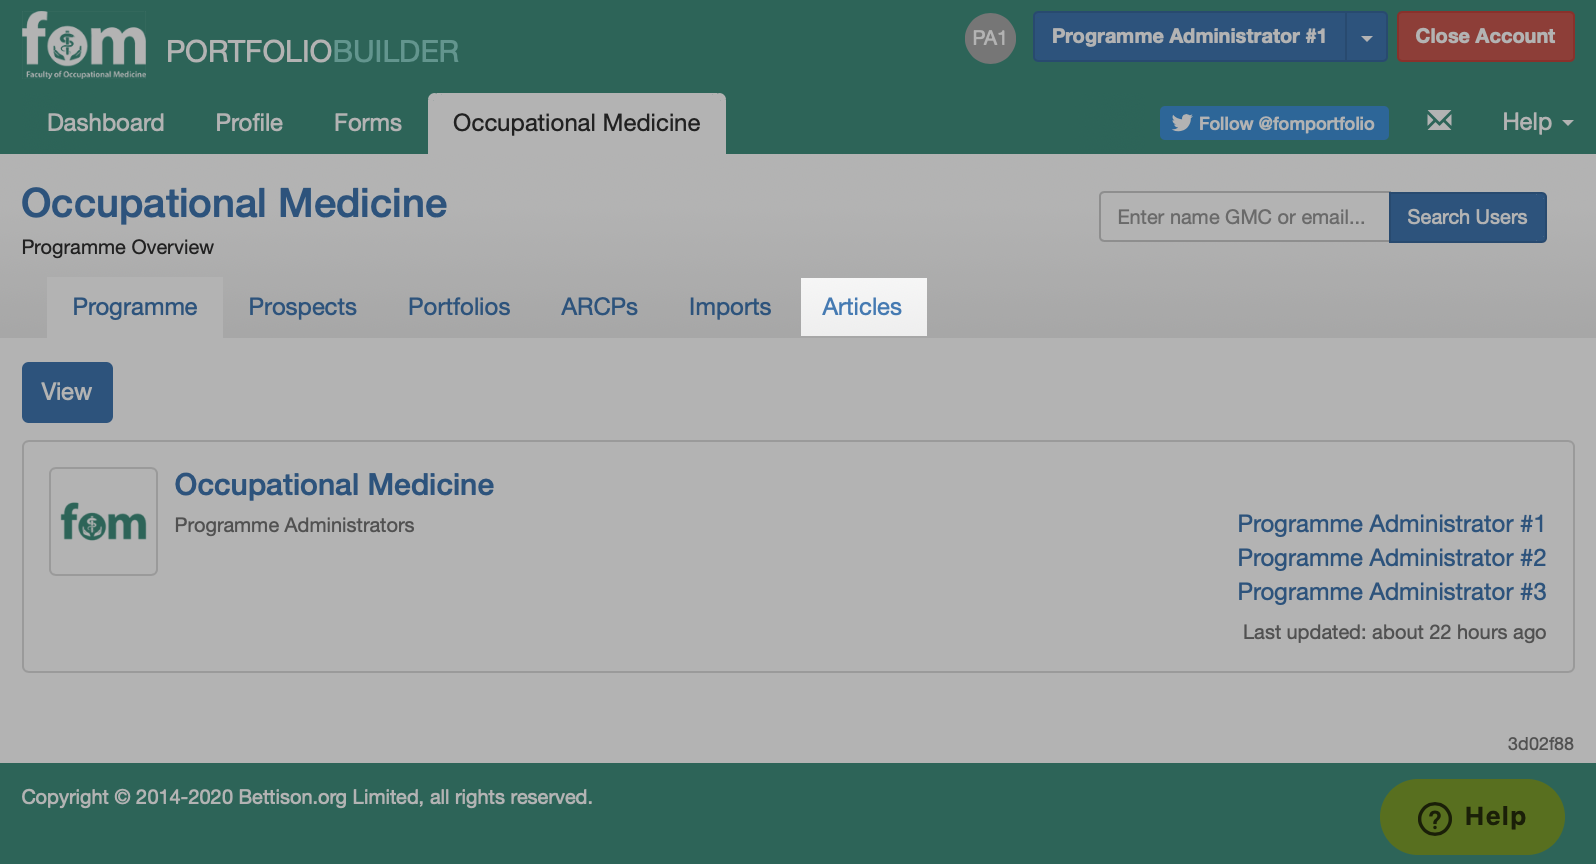Follow @fomportfolio on Twitter
Screen dimensions: 1596x864
tap(1274, 123)
